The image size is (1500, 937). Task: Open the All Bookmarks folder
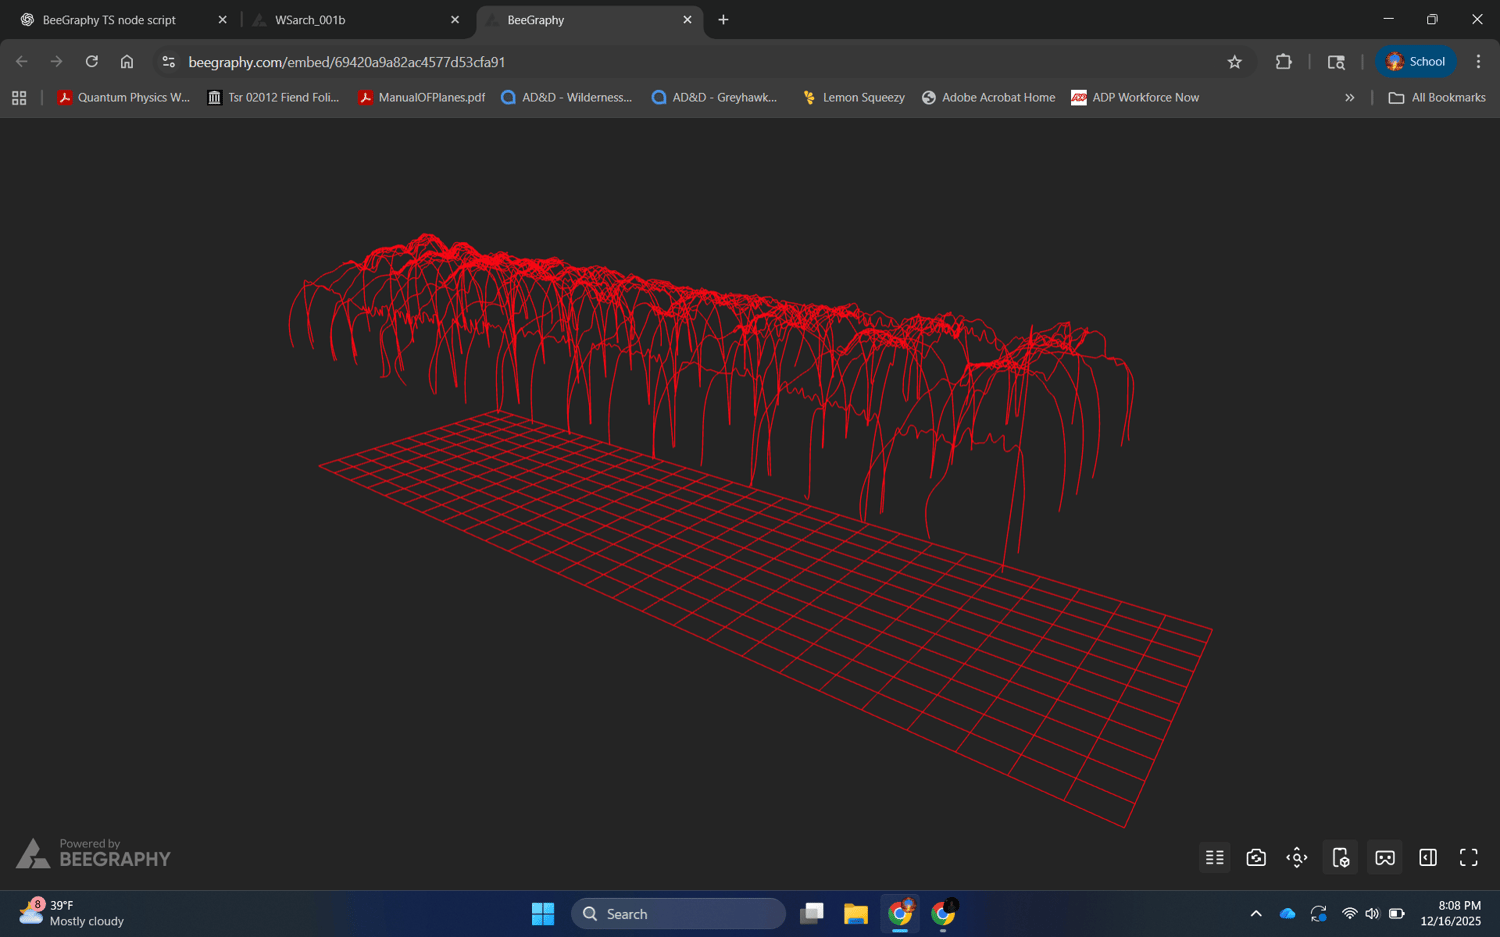1437,98
